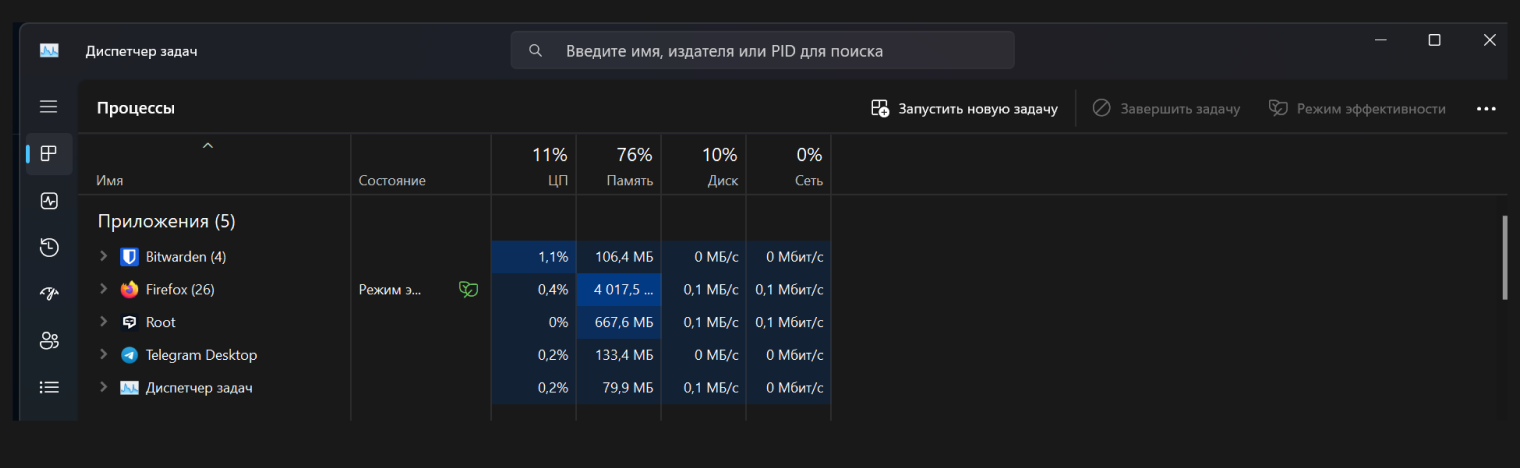This screenshot has width=1520, height=468.
Task: Click the Процессы page title
Action: [136, 108]
